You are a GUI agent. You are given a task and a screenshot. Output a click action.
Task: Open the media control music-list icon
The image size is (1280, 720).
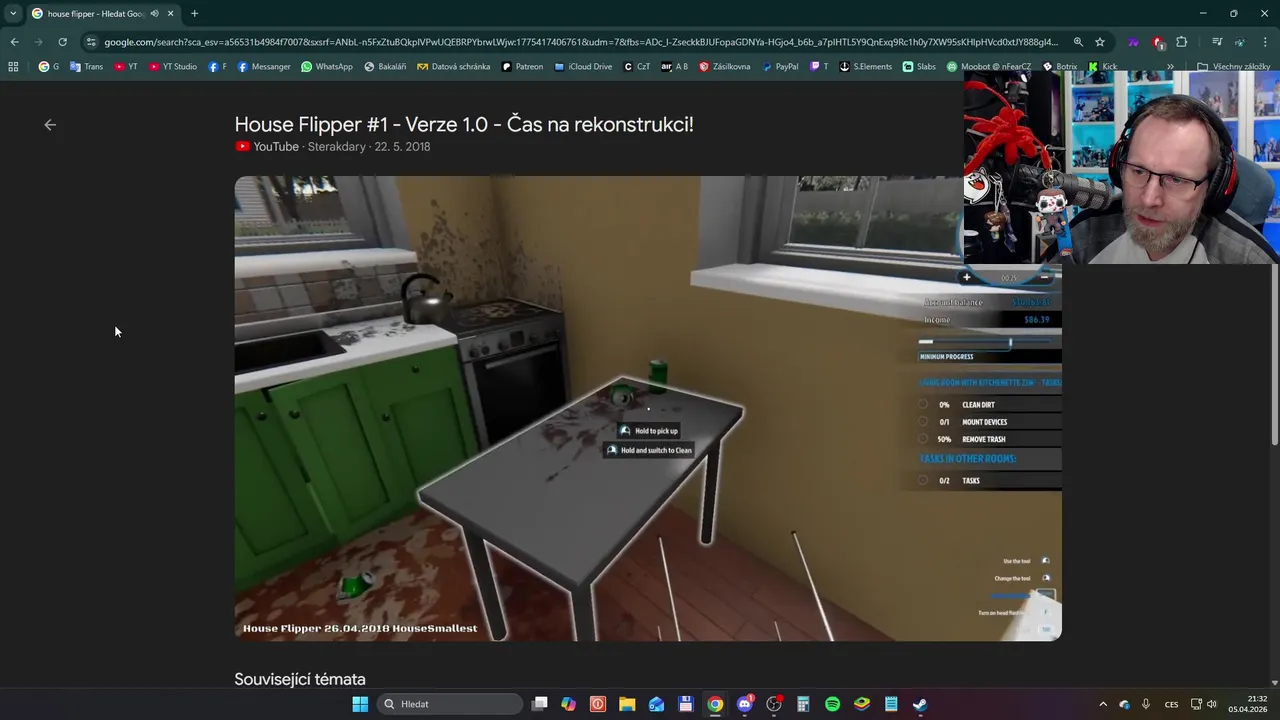(1217, 42)
